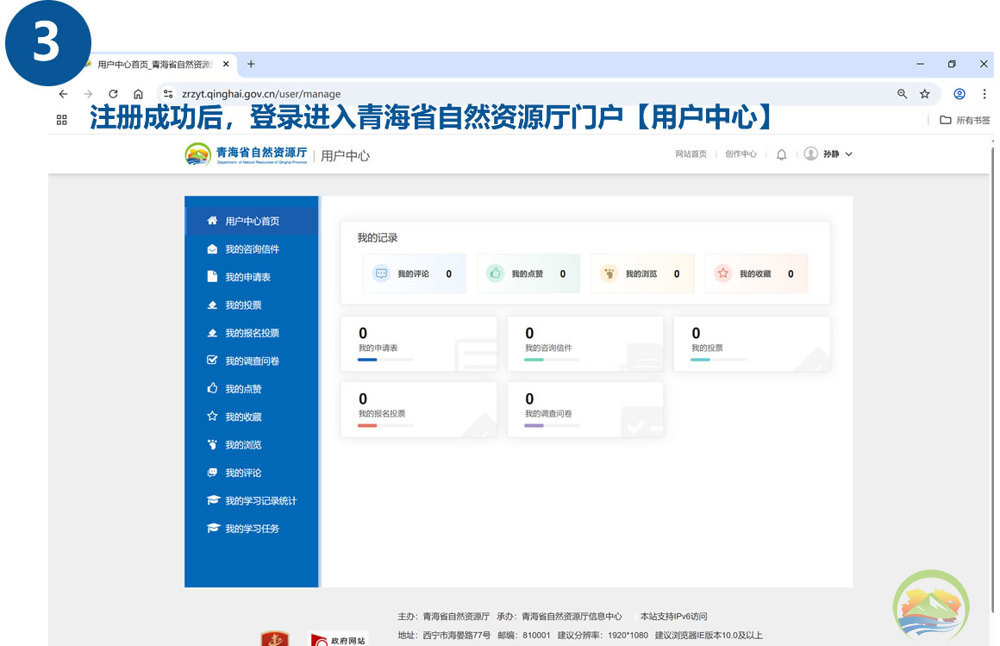Open Chrome profile avatar icon
The height and width of the screenshot is (646, 1000).
click(x=959, y=94)
